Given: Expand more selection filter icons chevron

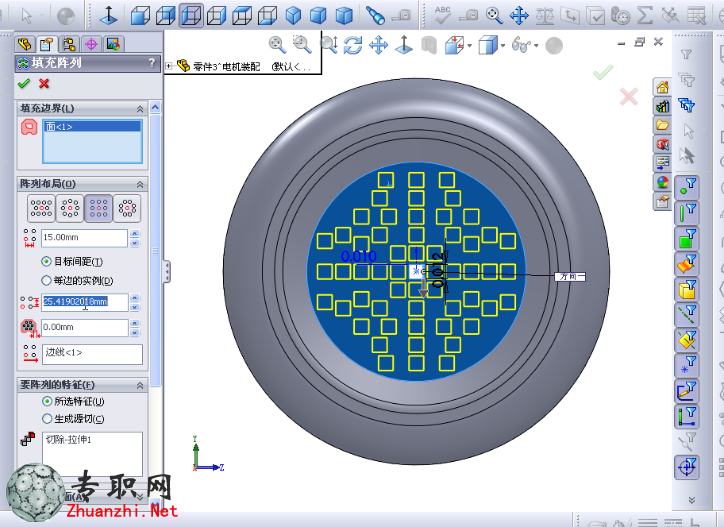Looking at the screenshot, I should tap(691, 500).
